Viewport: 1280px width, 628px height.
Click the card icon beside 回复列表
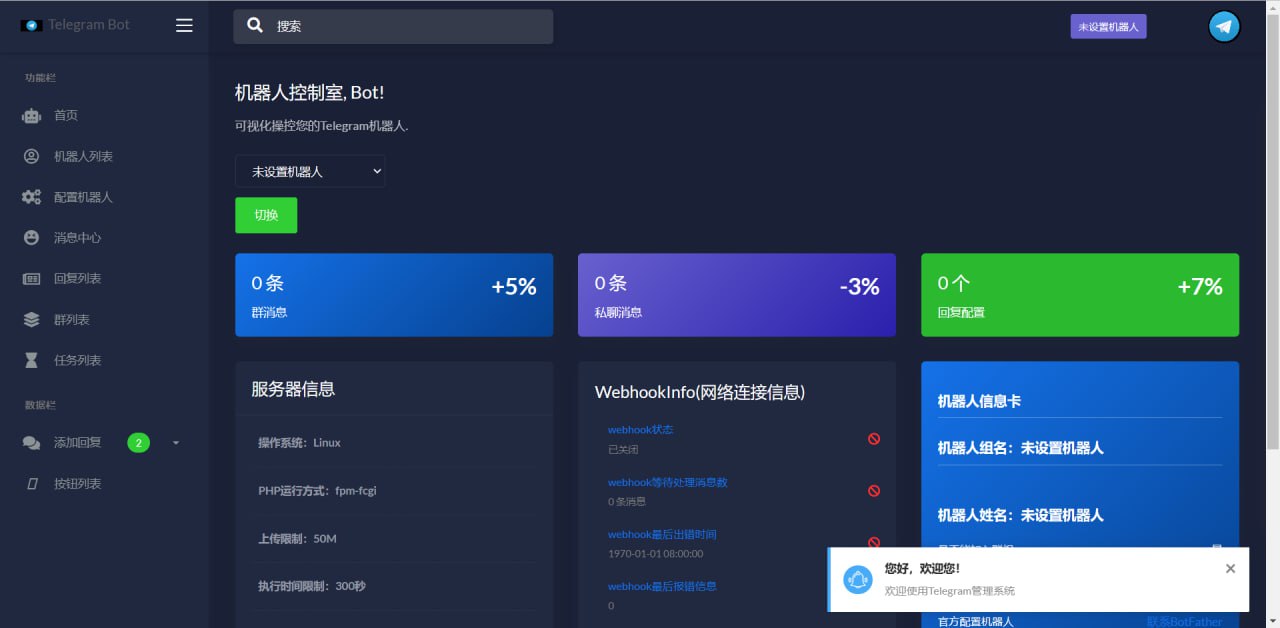click(32, 279)
